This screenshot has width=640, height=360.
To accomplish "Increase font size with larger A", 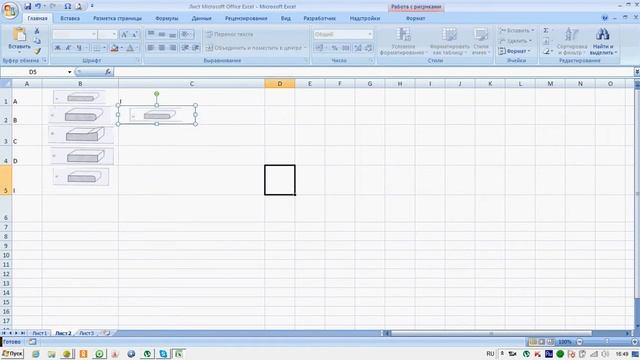I will (x=125, y=34).
